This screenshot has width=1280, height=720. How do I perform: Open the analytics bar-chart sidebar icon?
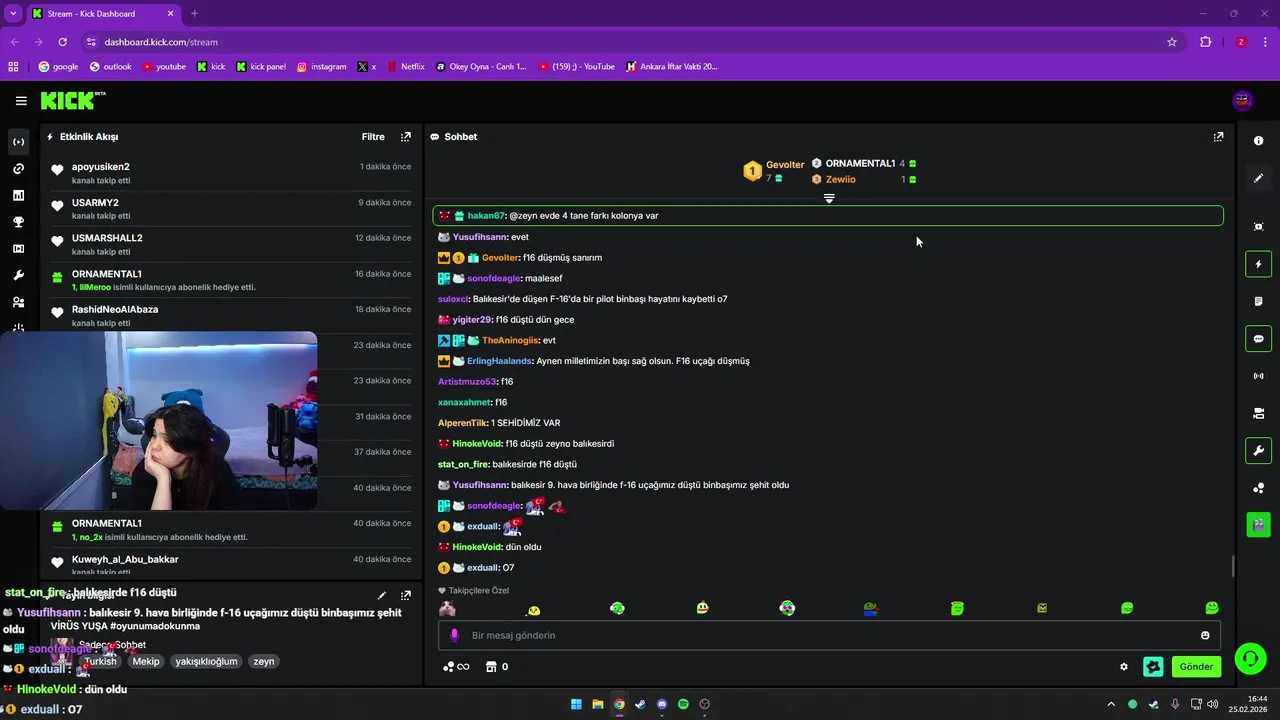pyautogui.click(x=18, y=196)
